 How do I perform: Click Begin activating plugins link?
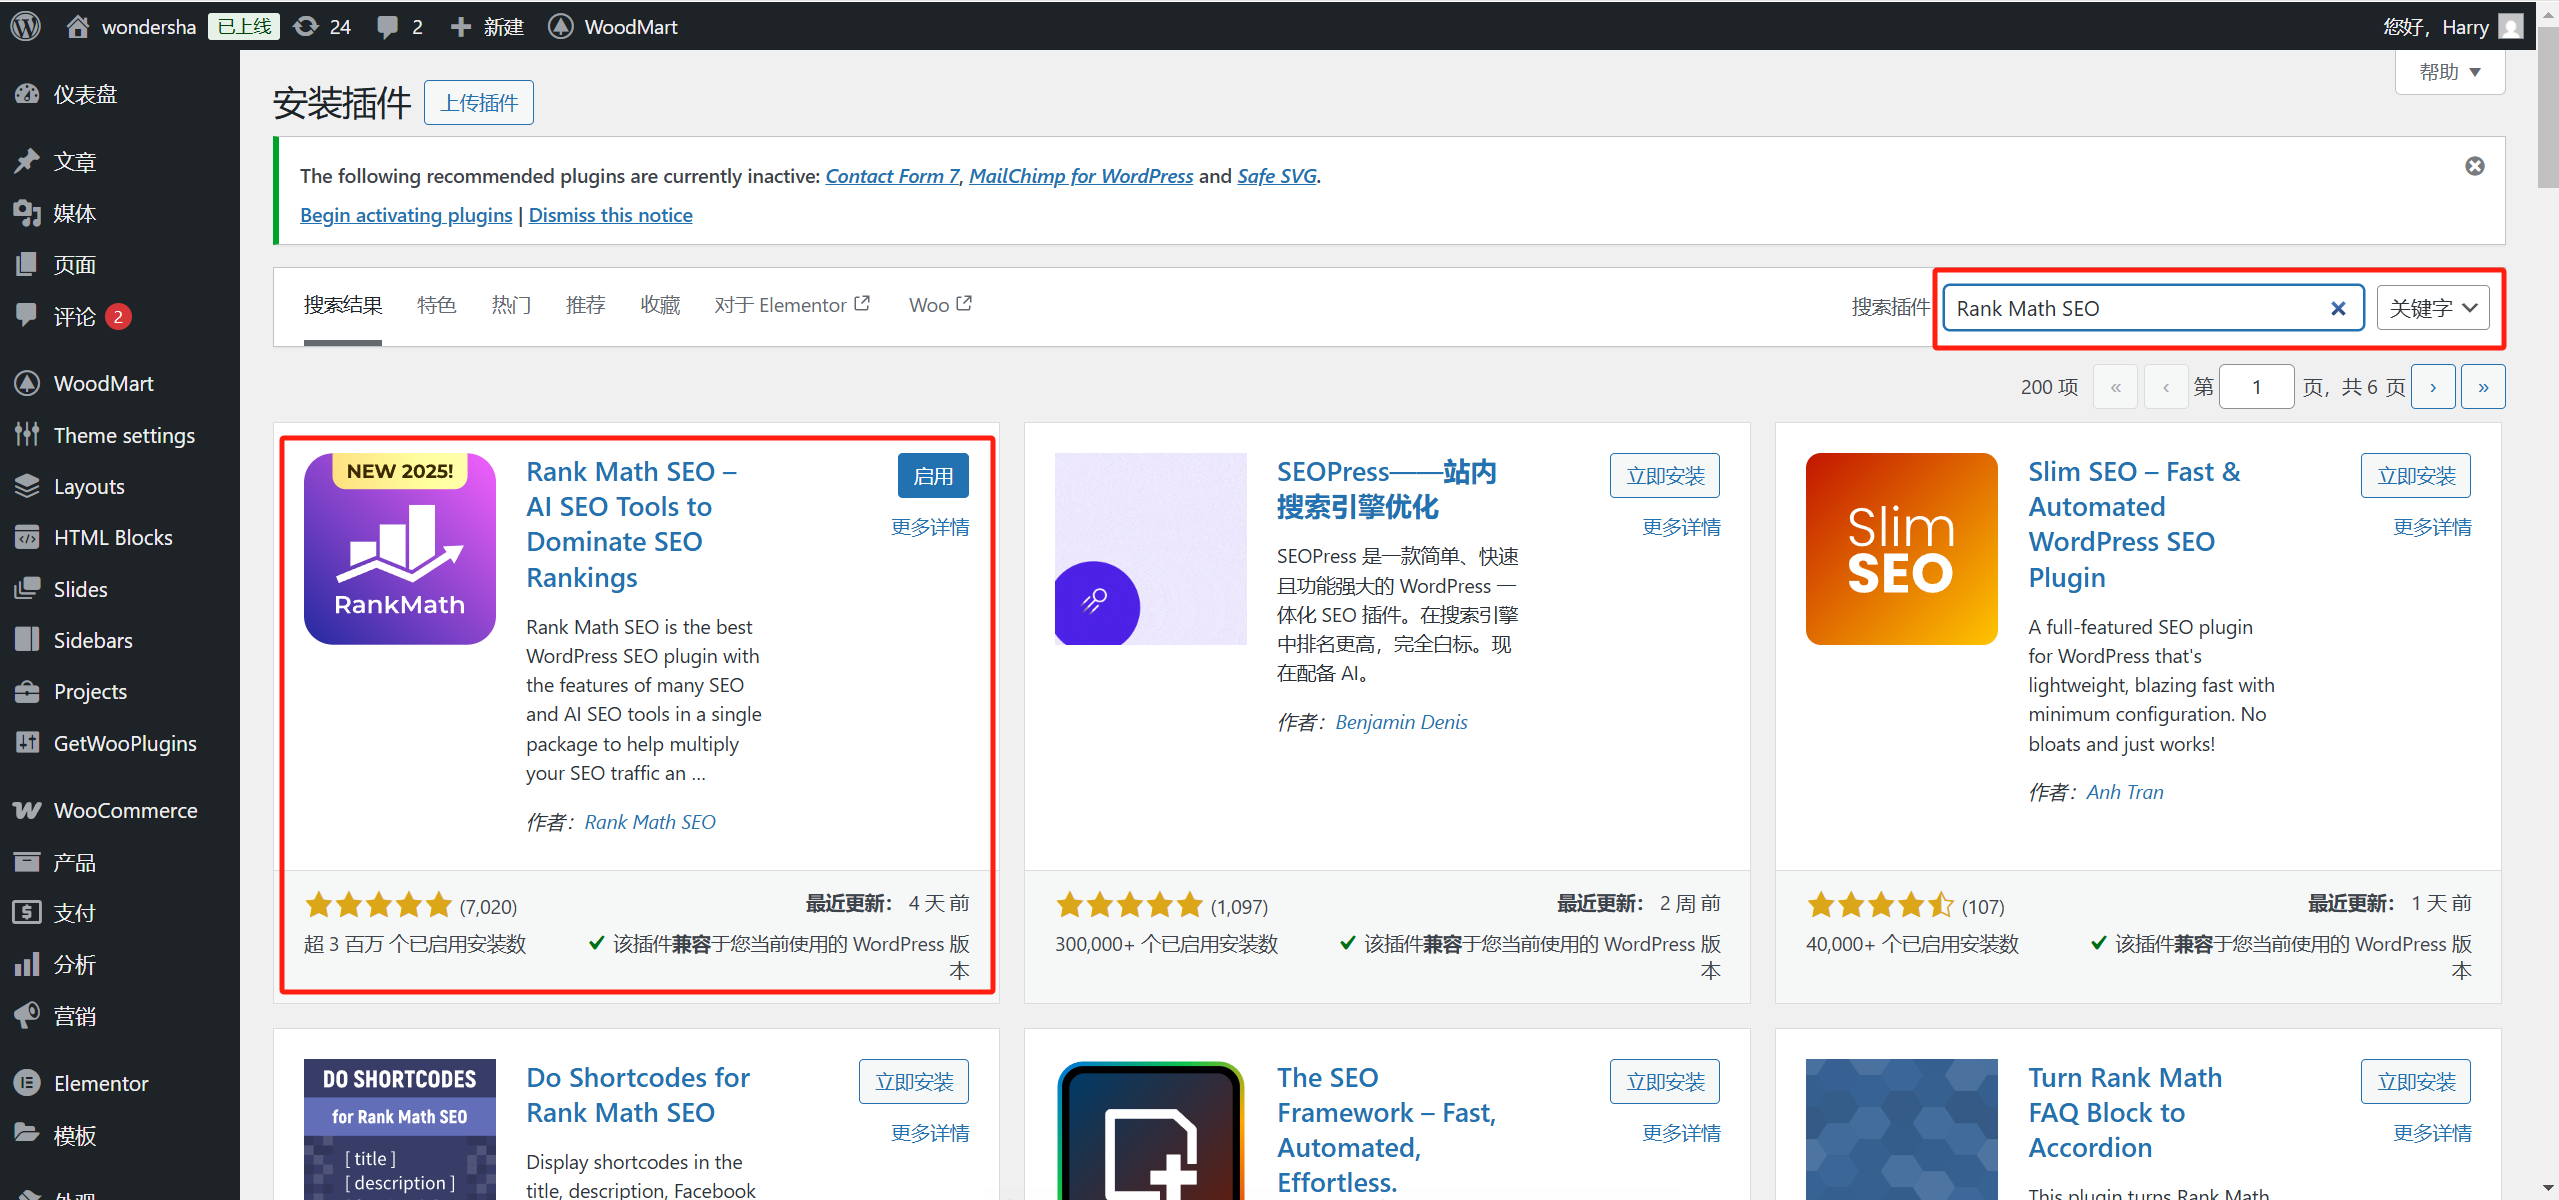tap(405, 214)
